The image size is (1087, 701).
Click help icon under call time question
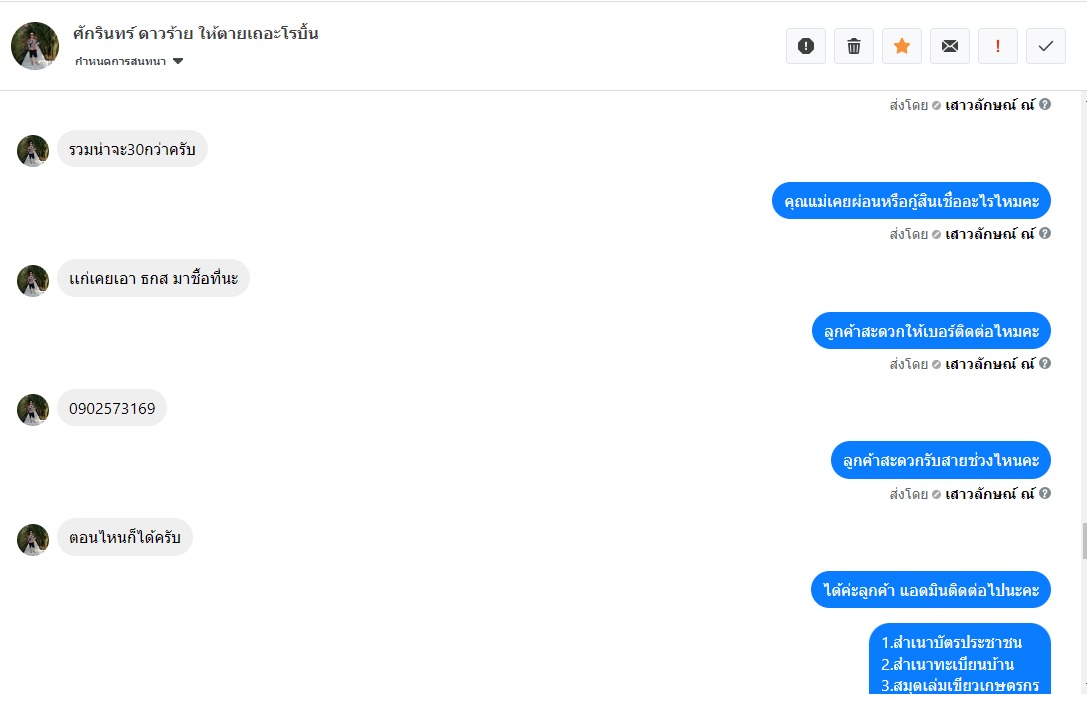(x=1045, y=492)
